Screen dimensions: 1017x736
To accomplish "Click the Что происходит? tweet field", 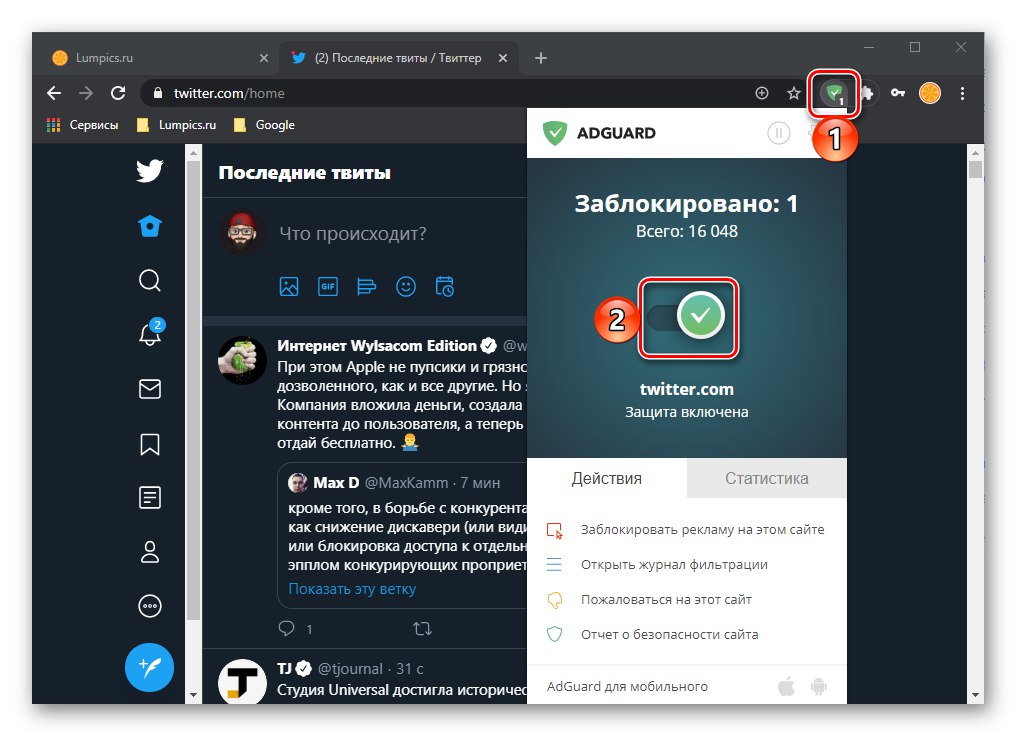I will [x=353, y=233].
